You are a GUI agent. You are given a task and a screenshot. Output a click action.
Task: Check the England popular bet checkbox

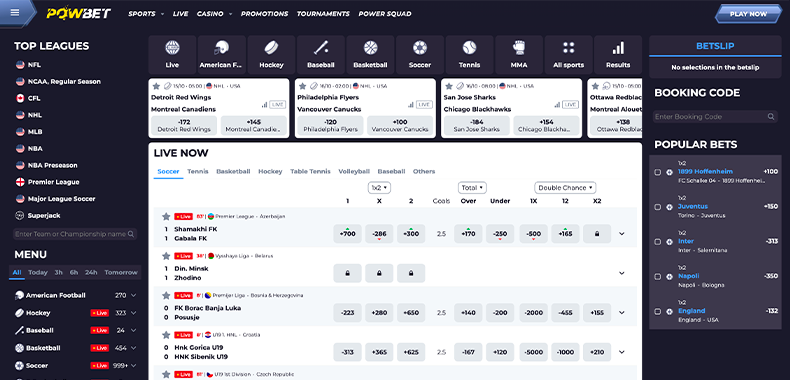pyautogui.click(x=657, y=311)
